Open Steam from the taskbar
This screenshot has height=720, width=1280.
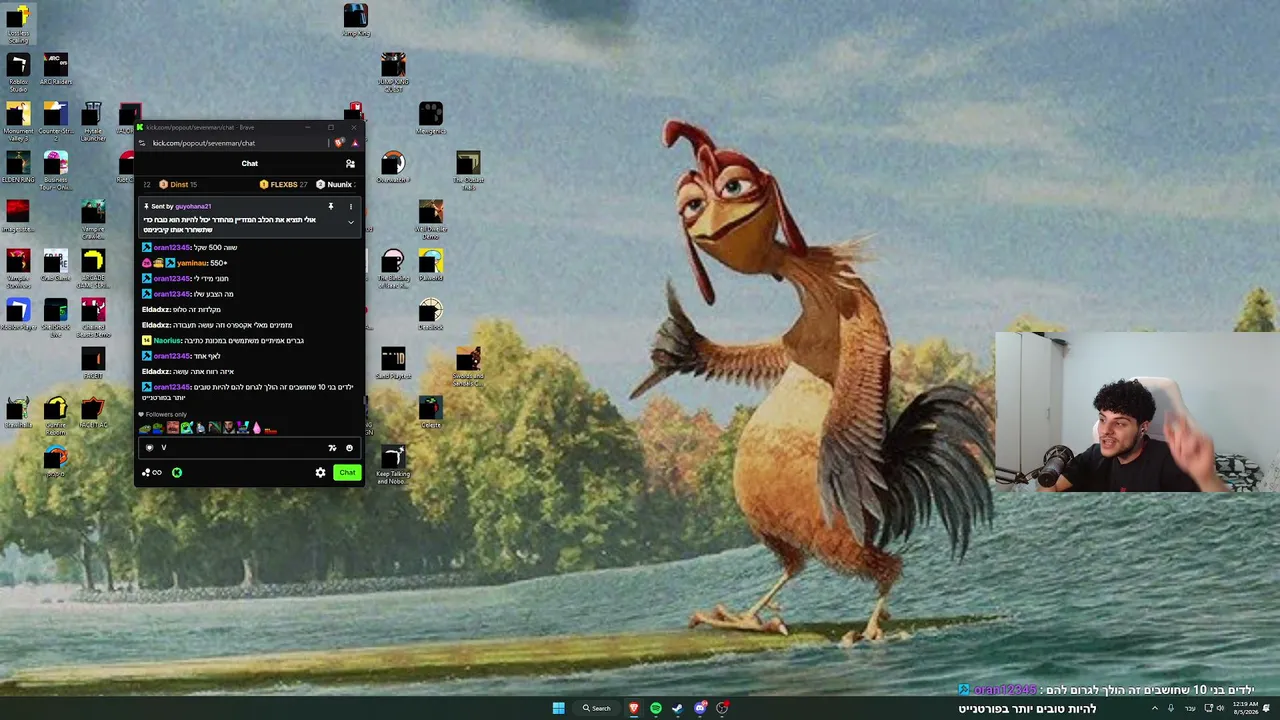click(677, 708)
